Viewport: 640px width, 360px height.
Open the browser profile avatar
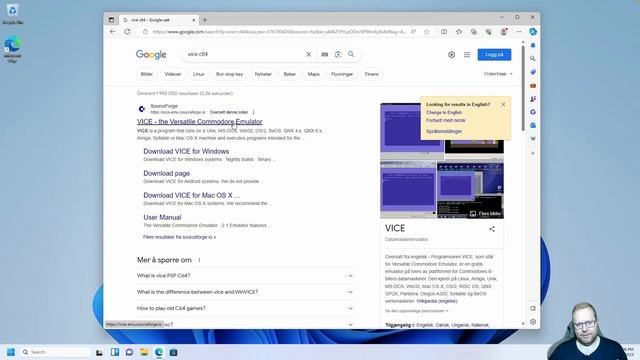coord(504,32)
